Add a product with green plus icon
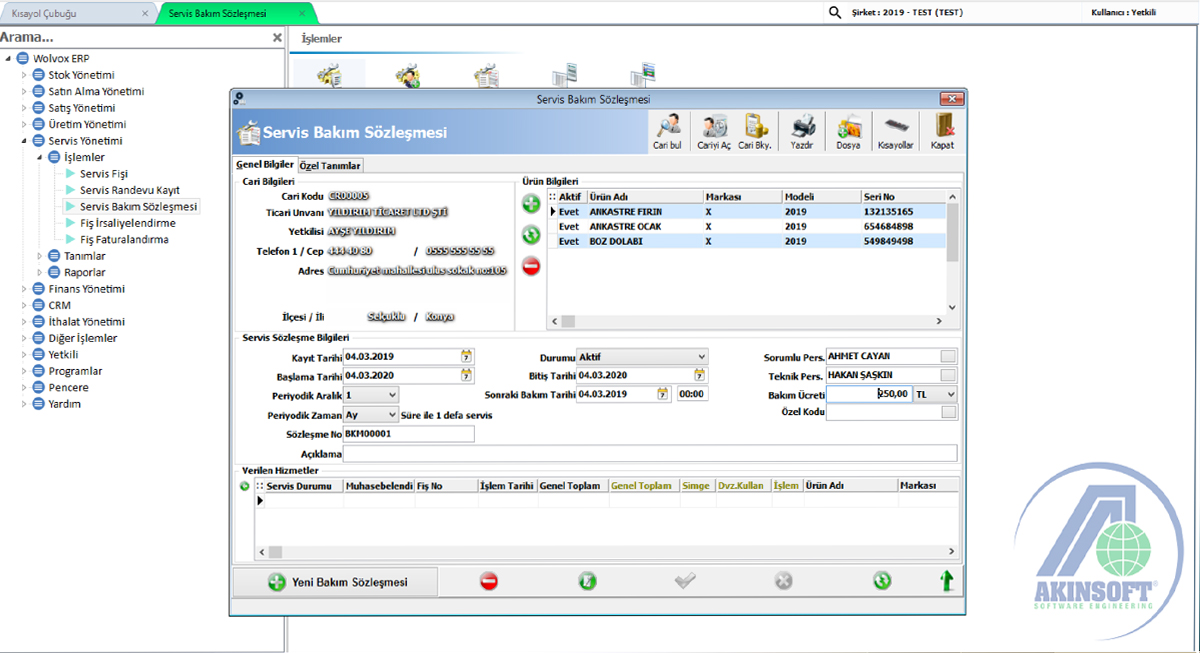 531,204
